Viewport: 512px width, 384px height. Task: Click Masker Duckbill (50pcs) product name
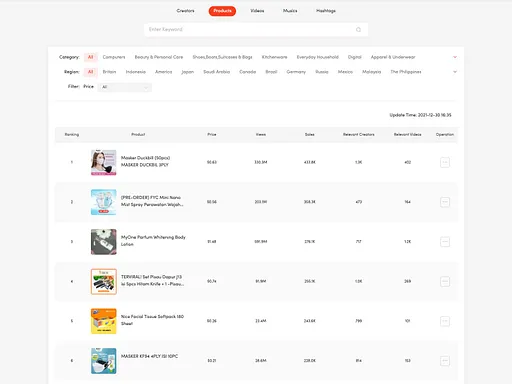(x=145, y=161)
